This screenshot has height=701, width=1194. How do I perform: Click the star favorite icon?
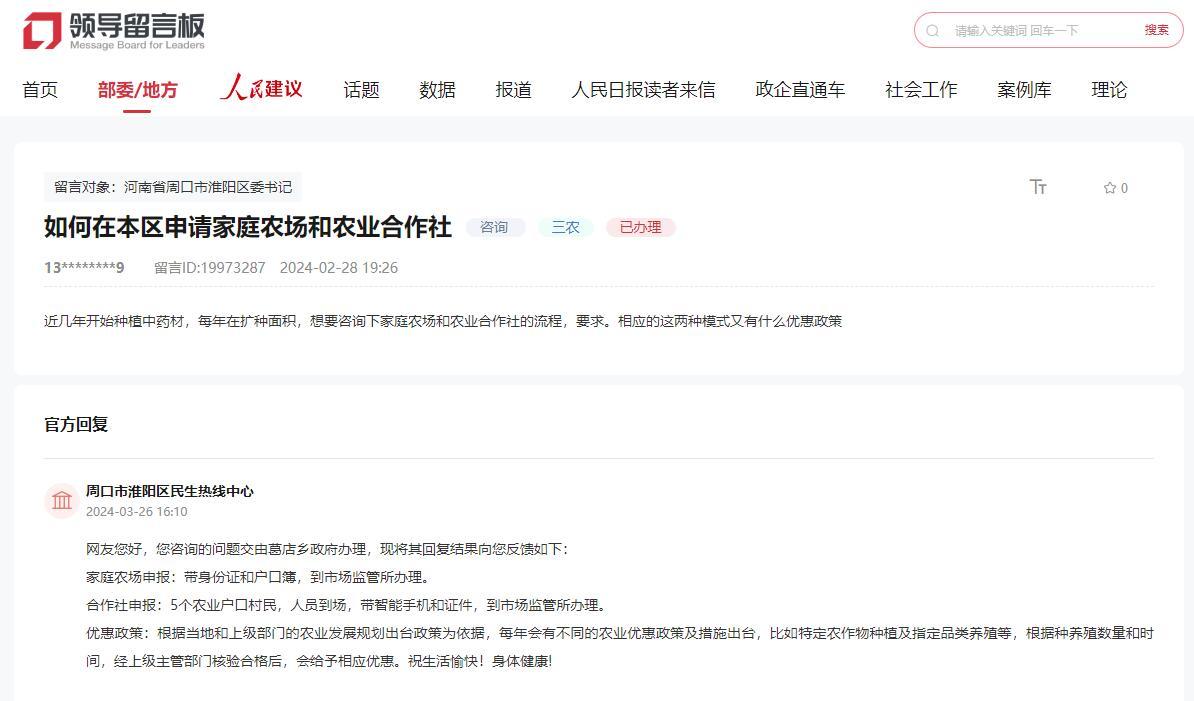tap(1109, 188)
